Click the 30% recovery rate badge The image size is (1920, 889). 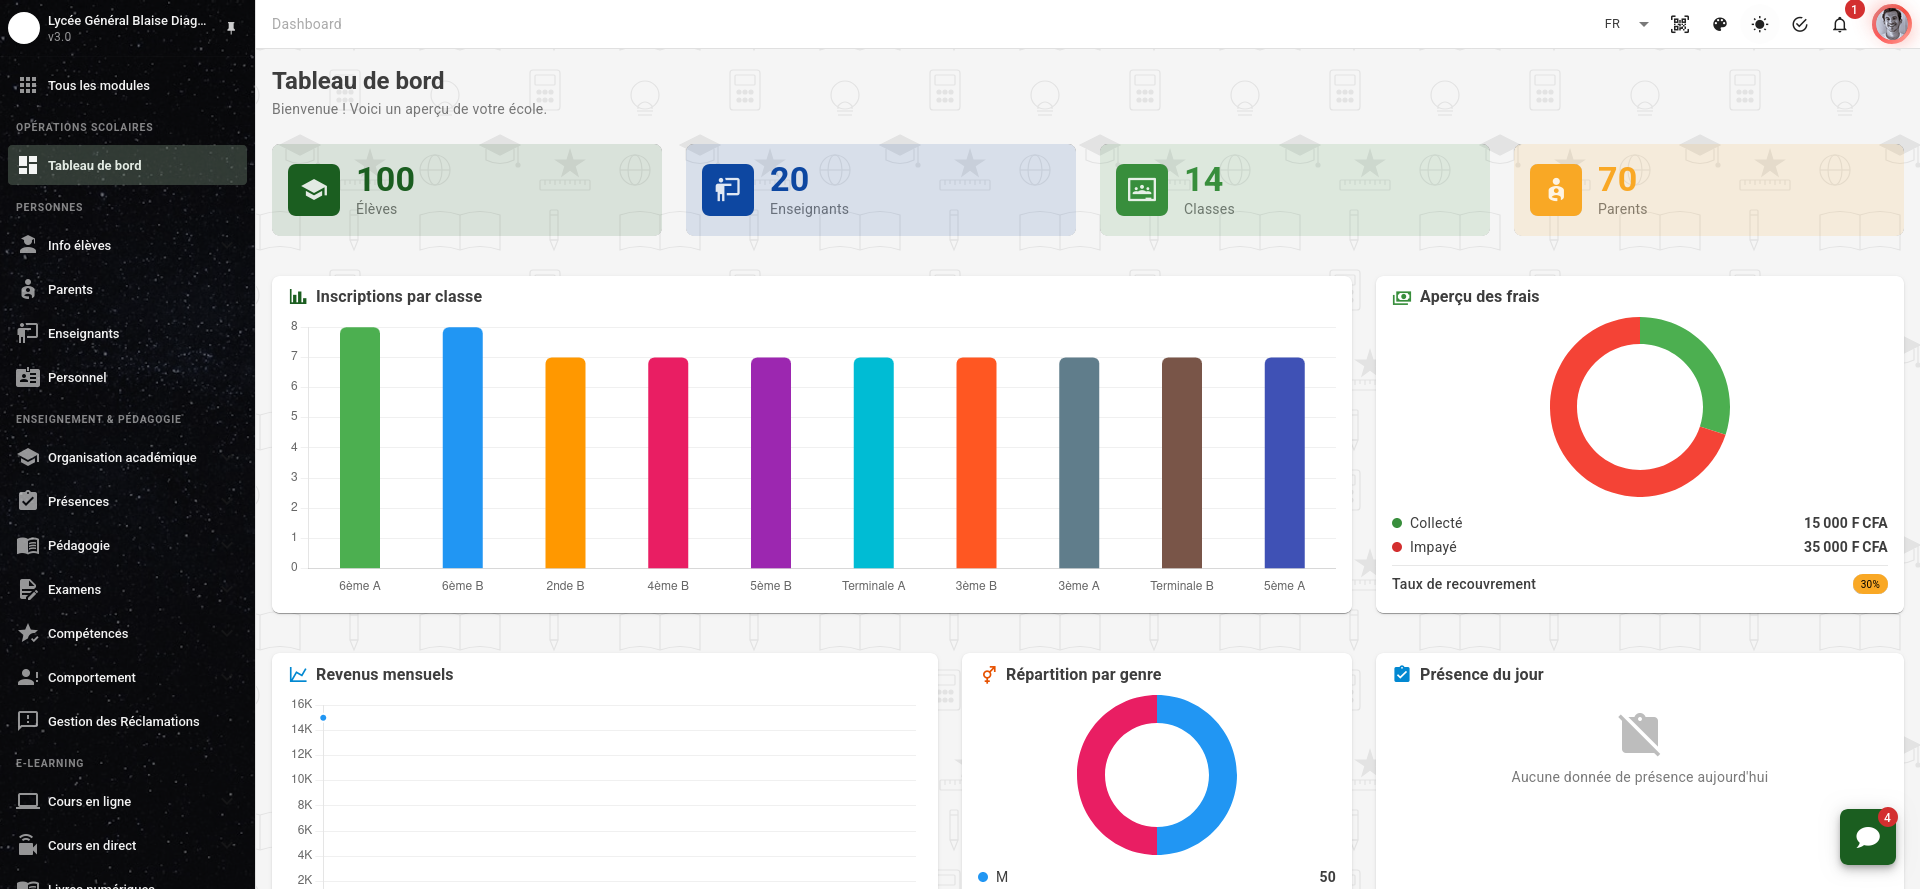pyautogui.click(x=1870, y=584)
